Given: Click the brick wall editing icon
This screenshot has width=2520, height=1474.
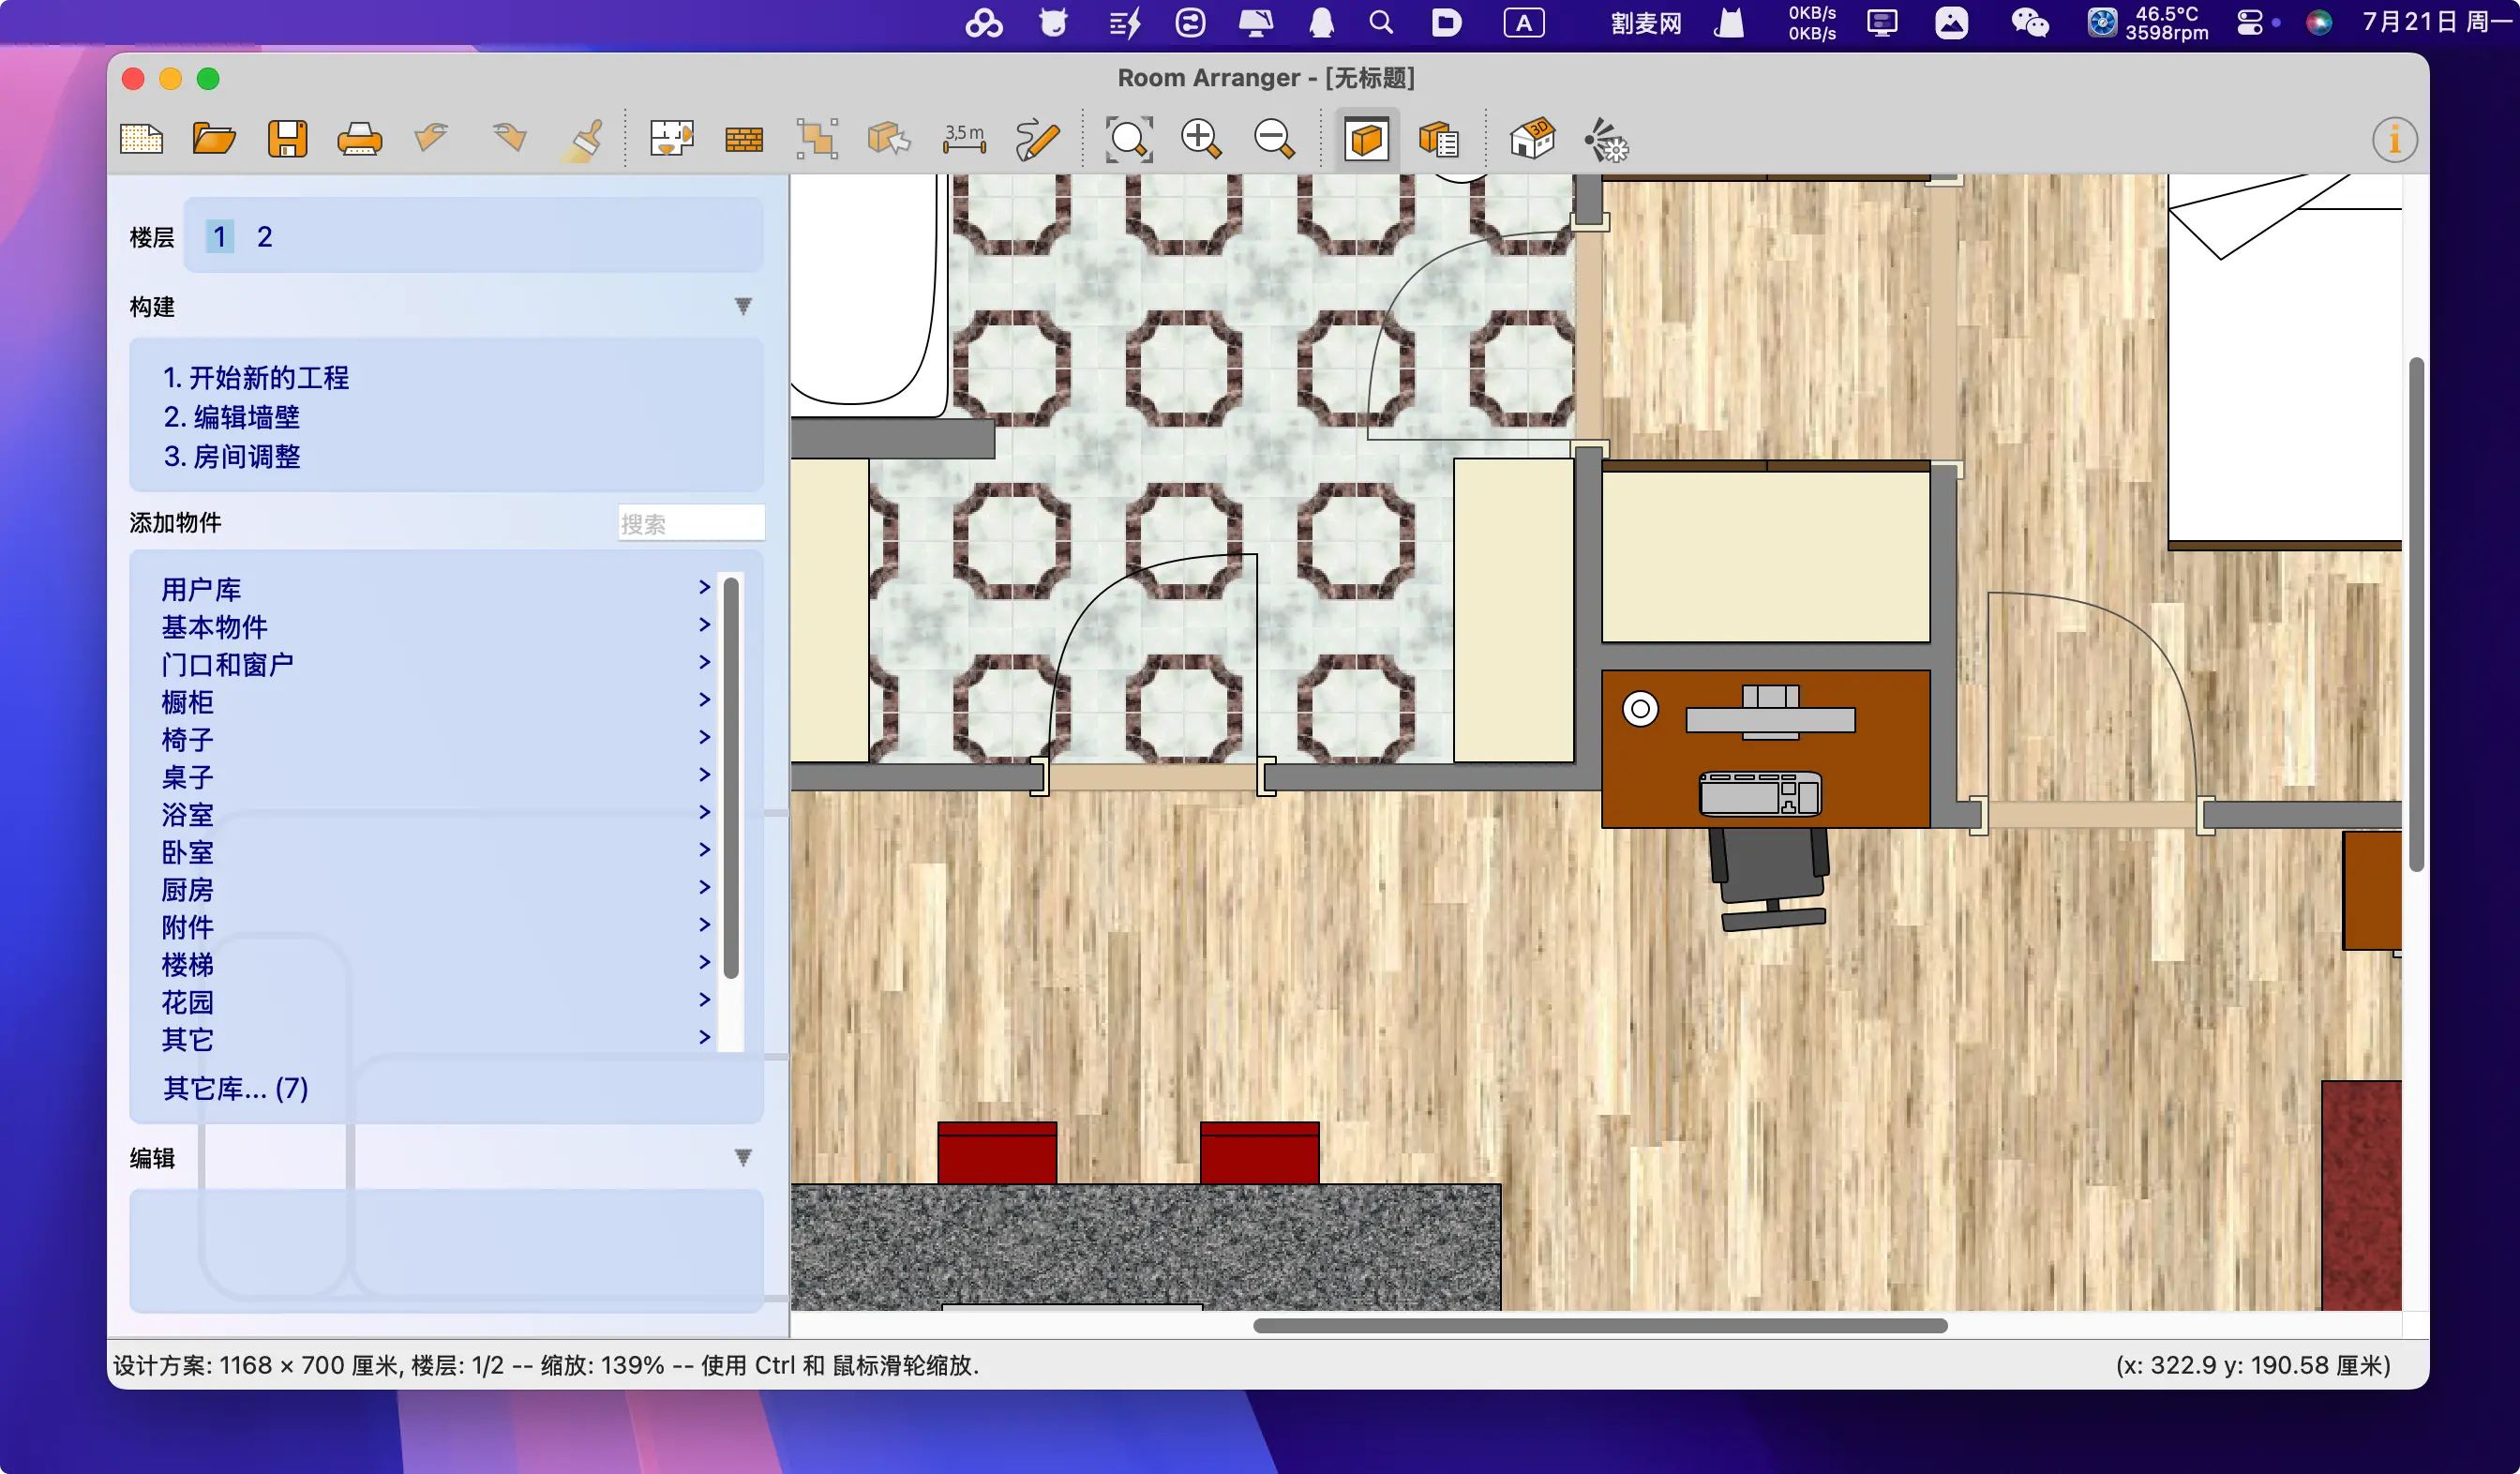Looking at the screenshot, I should point(743,139).
